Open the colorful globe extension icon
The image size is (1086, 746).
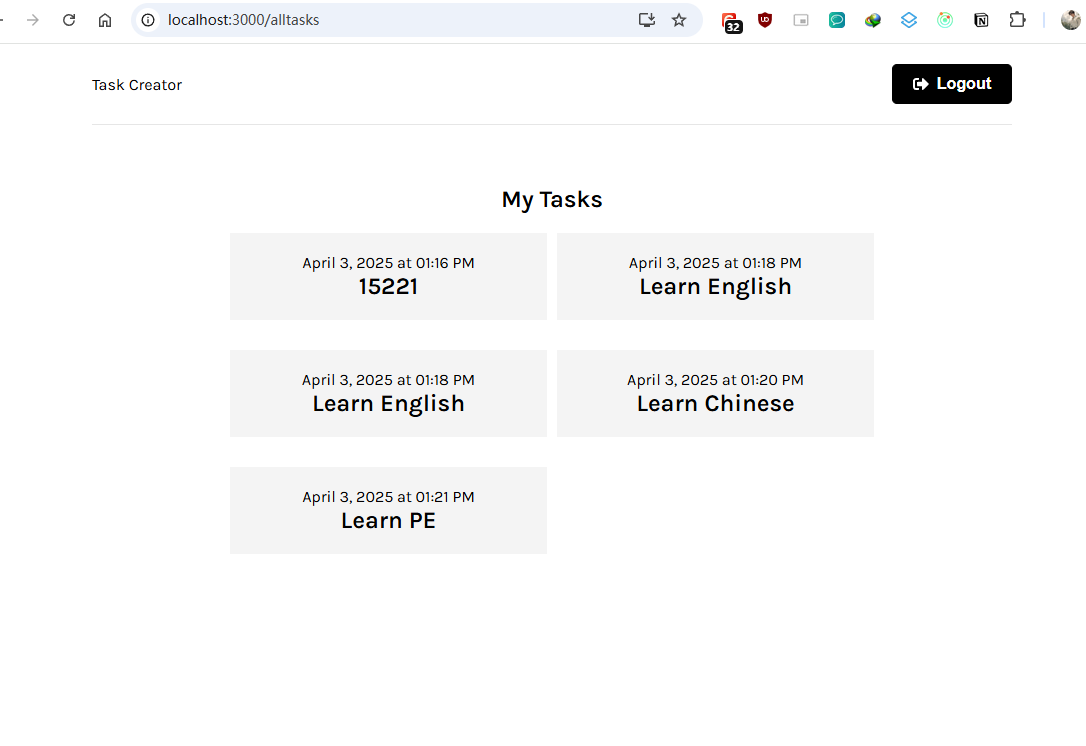pos(873,20)
